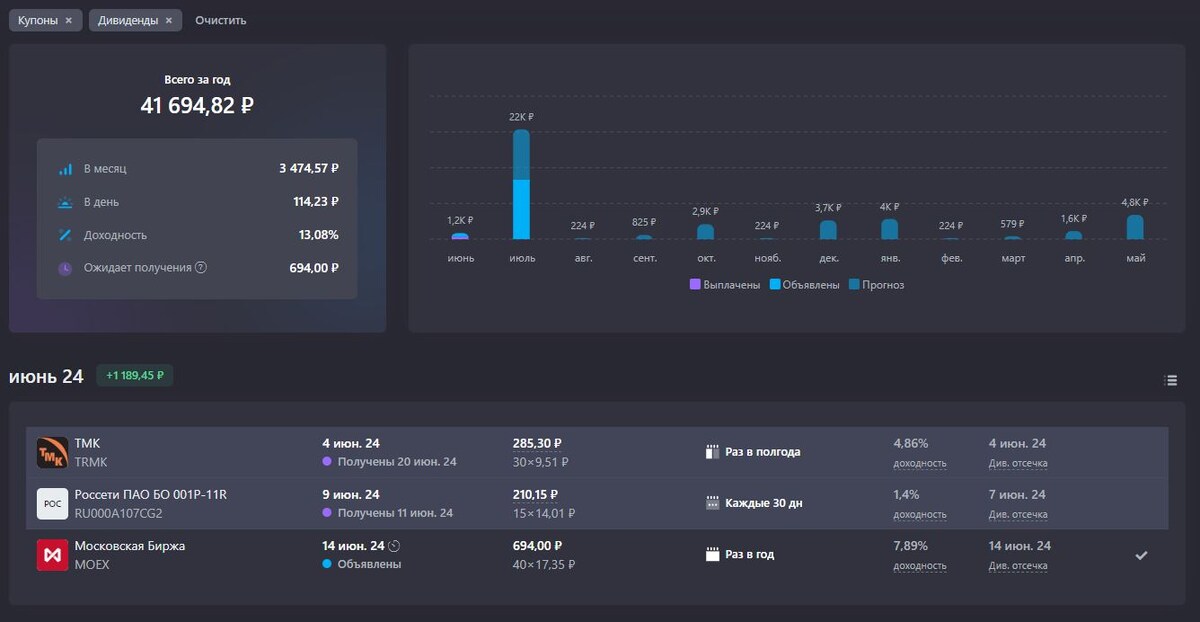Image resolution: width=1200 pixels, height=622 pixels.
Task: Click the Каждые 30 дн calendar icon
Action: pos(713,503)
